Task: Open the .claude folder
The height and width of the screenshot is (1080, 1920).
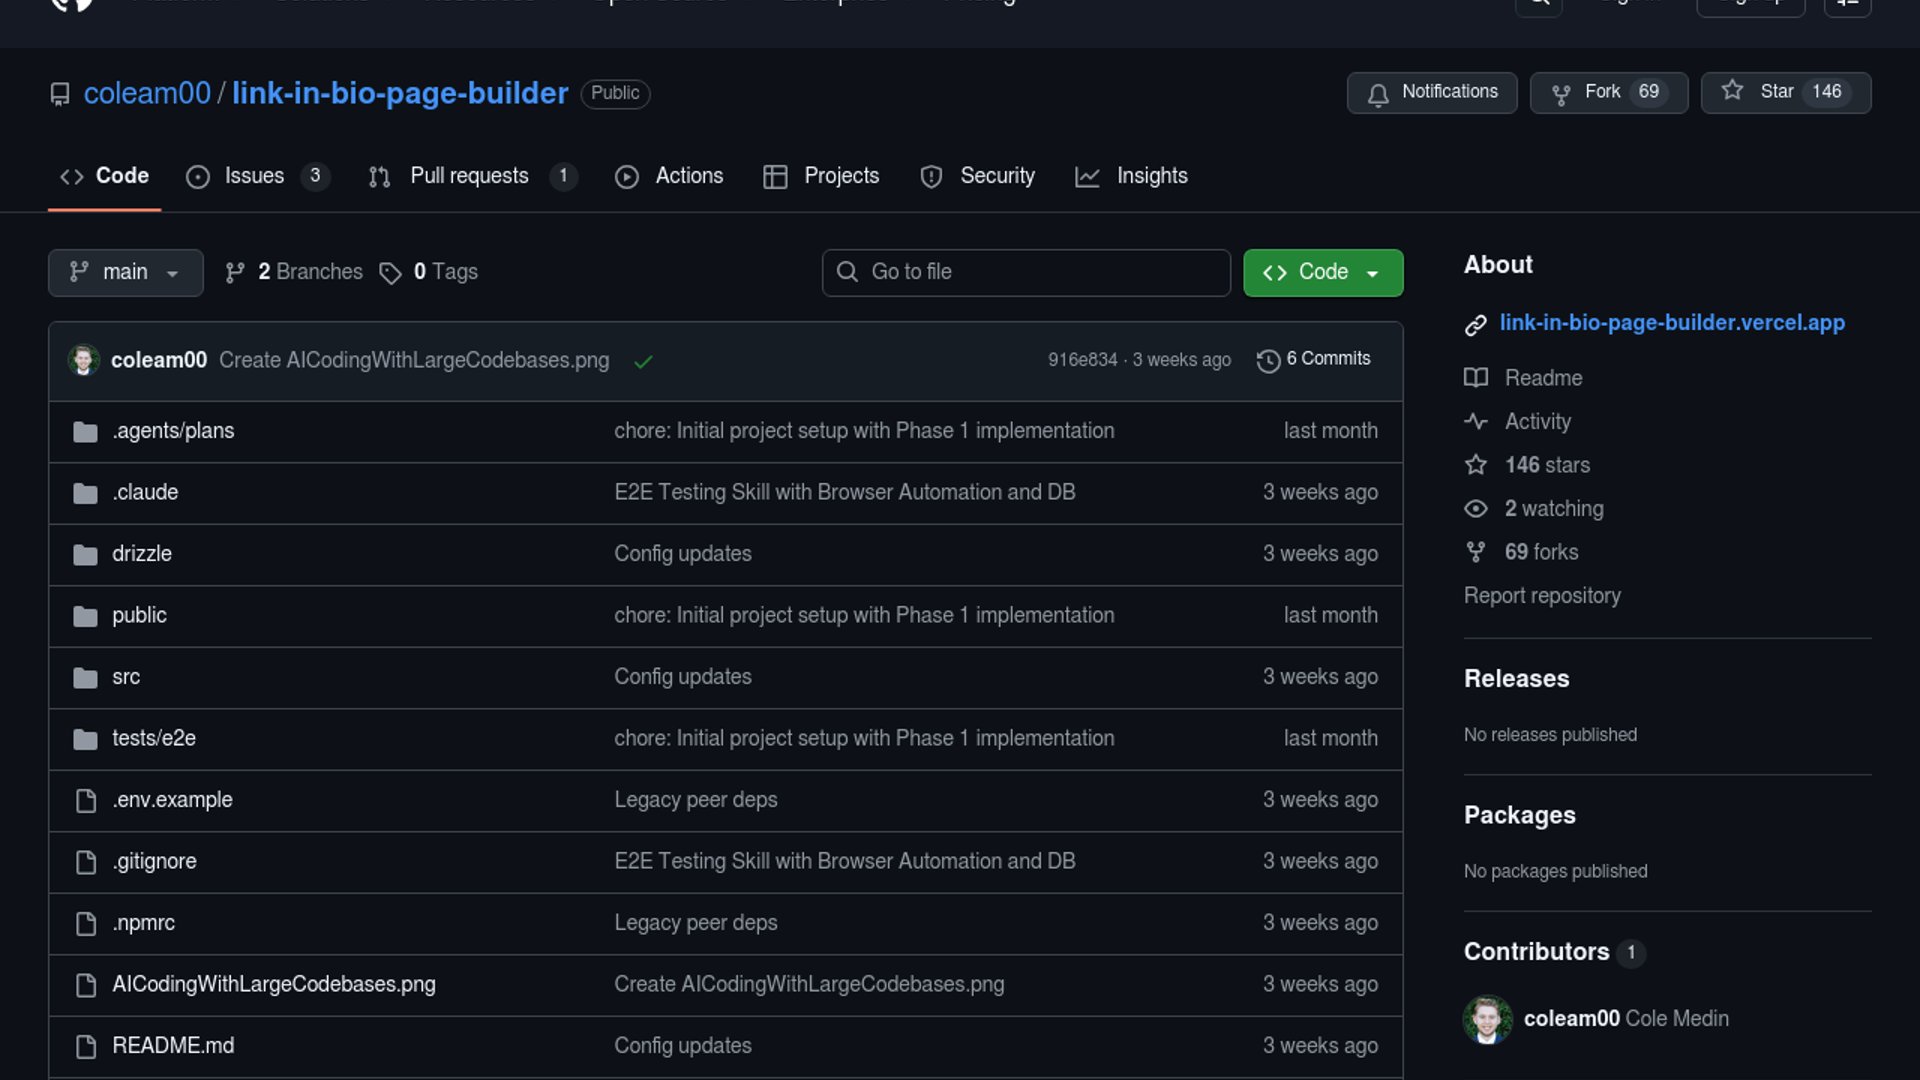Action: (145, 492)
